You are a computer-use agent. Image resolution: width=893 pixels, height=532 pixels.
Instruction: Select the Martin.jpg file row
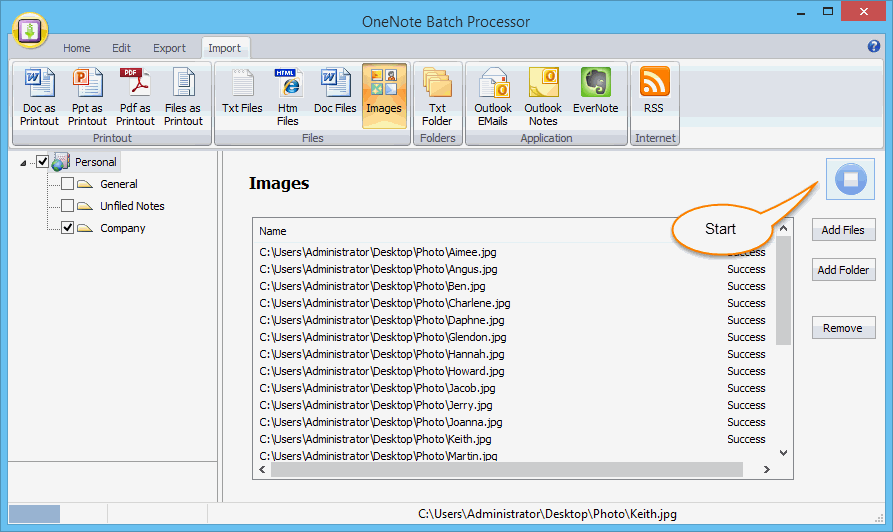pos(515,456)
